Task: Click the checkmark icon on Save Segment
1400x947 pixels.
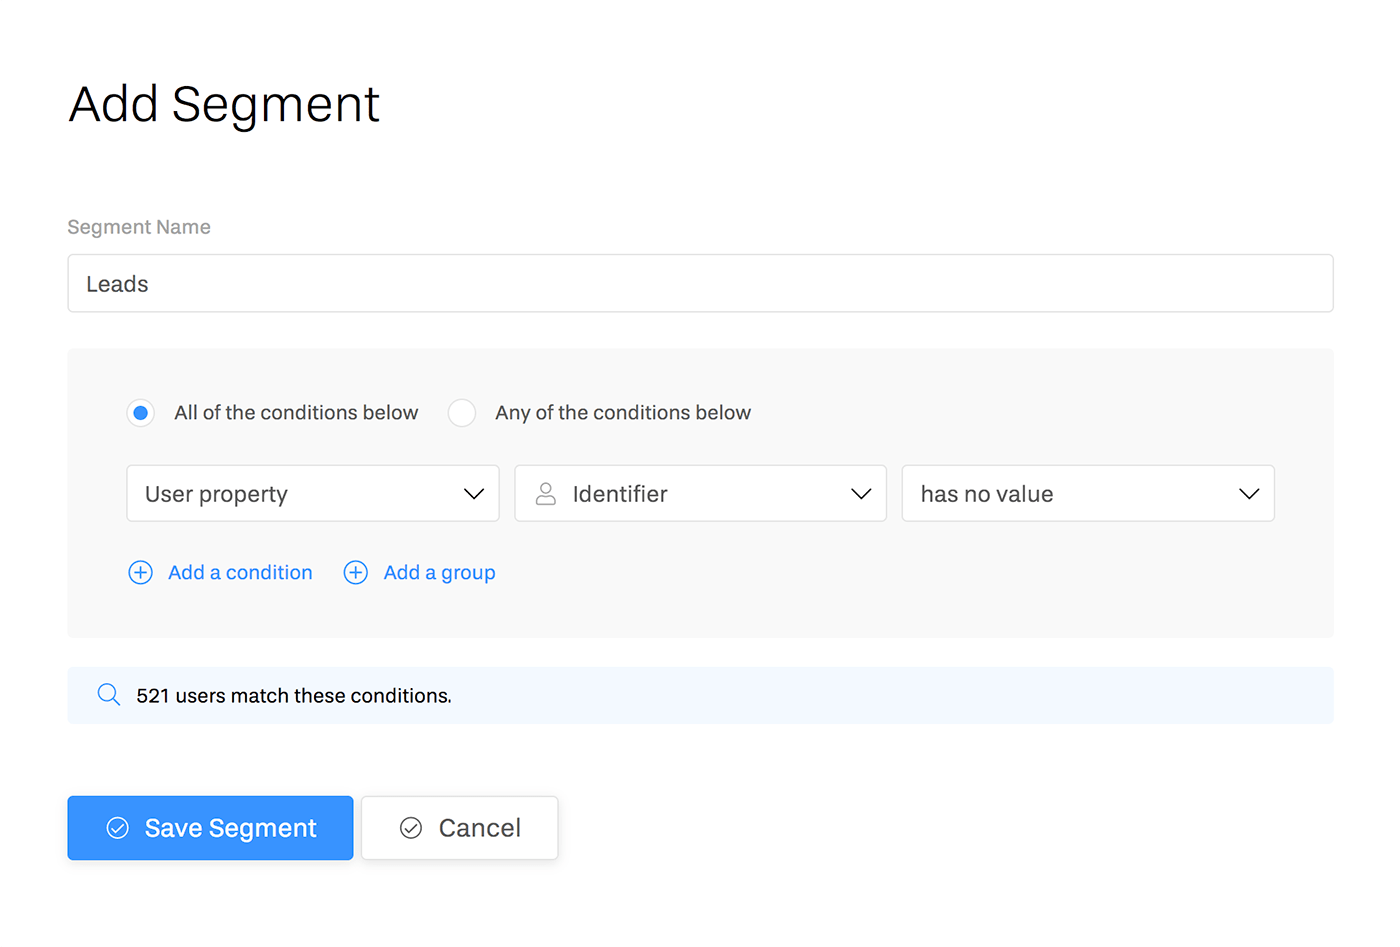Action: click(118, 828)
